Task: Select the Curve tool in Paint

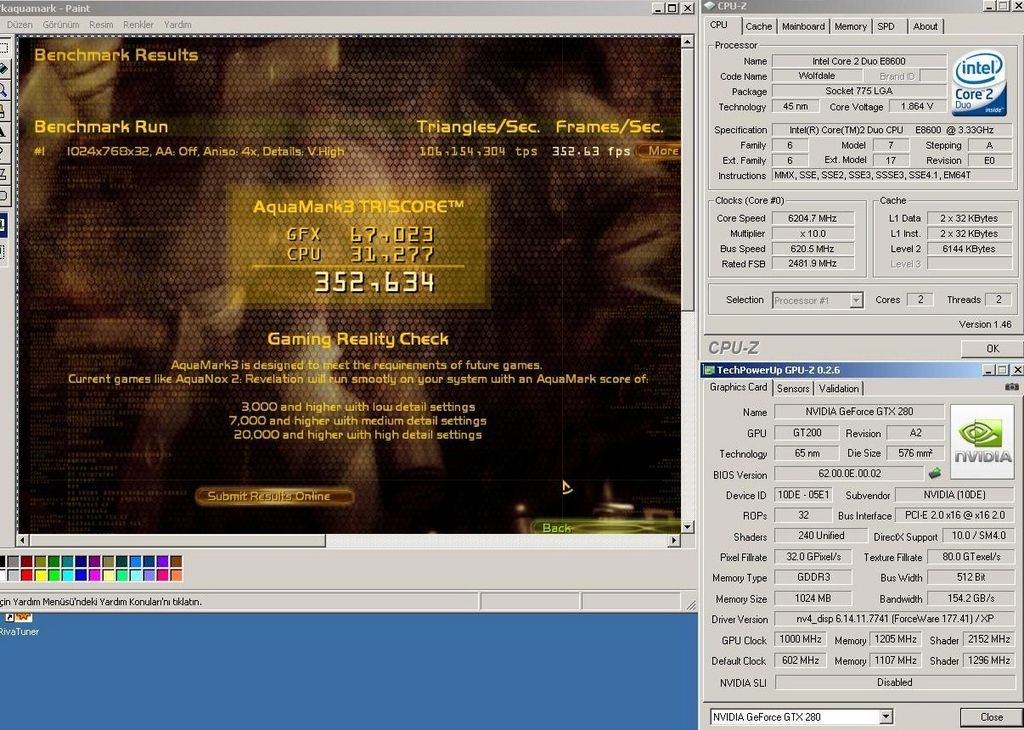Action: 3,153
